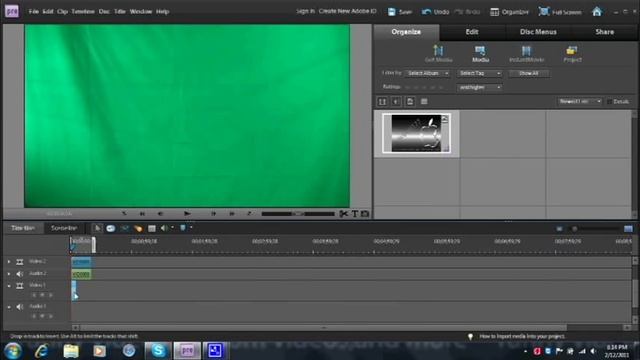
Task: Expand the Audio 2 track arrow
Action: pyautogui.click(x=9, y=274)
